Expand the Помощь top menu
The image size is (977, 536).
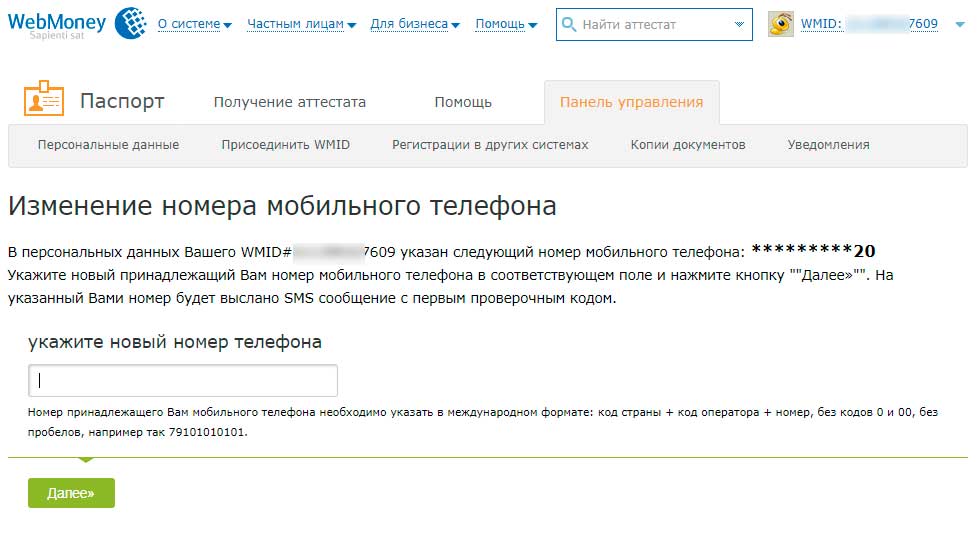click(x=506, y=24)
